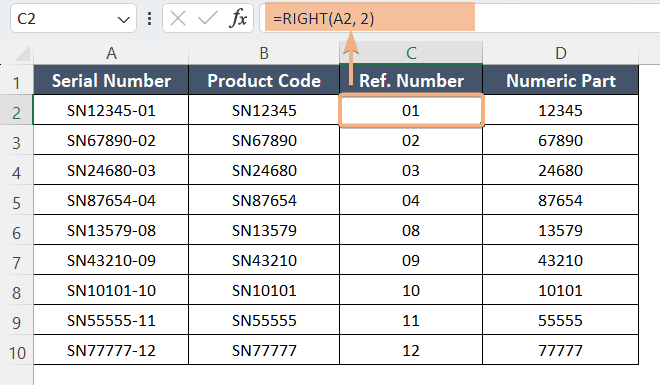Click the three-dot formula bar resize handle

(149, 19)
